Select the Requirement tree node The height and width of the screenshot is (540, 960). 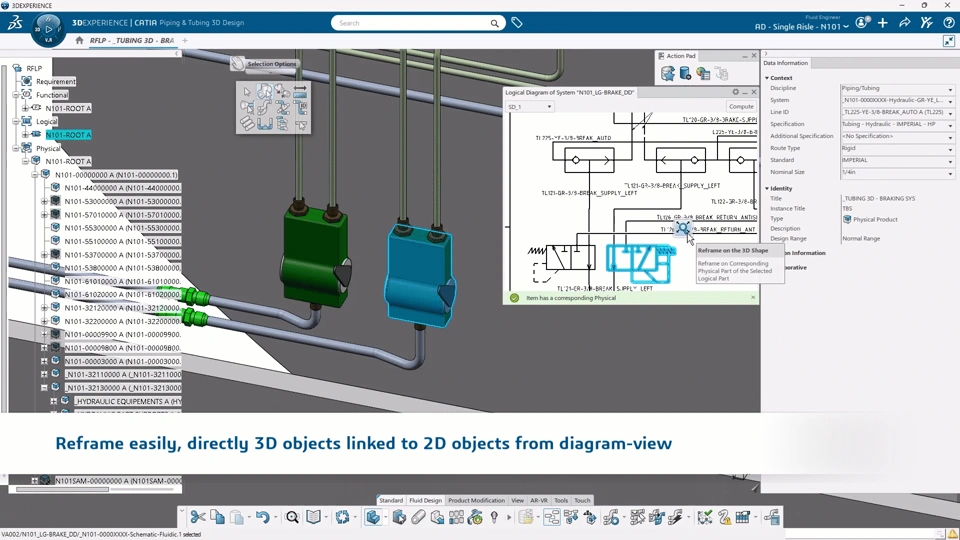point(56,81)
